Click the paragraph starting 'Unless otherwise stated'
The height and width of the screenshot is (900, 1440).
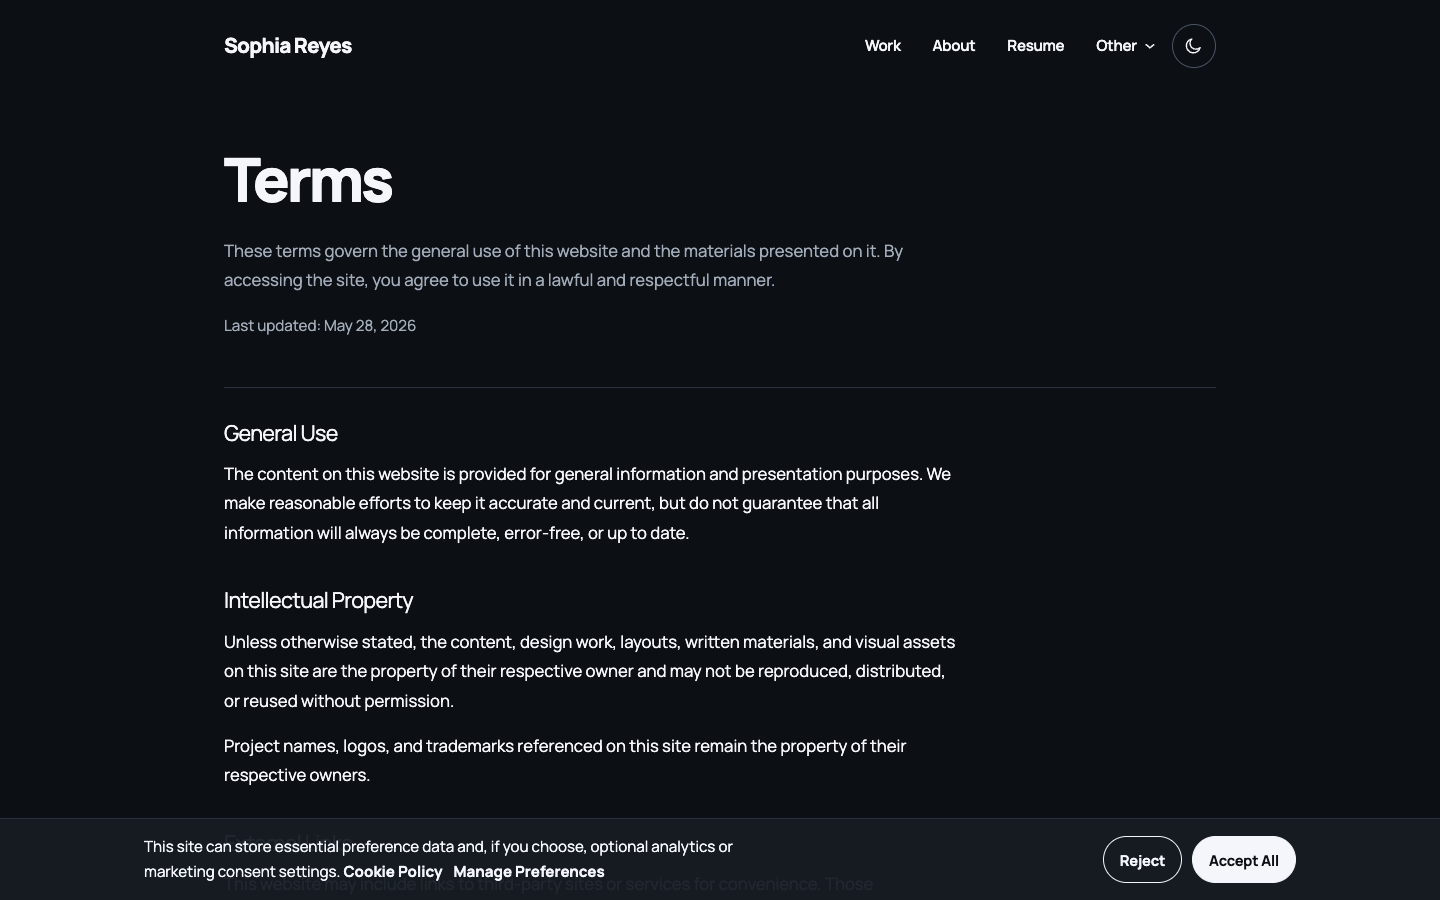point(590,671)
